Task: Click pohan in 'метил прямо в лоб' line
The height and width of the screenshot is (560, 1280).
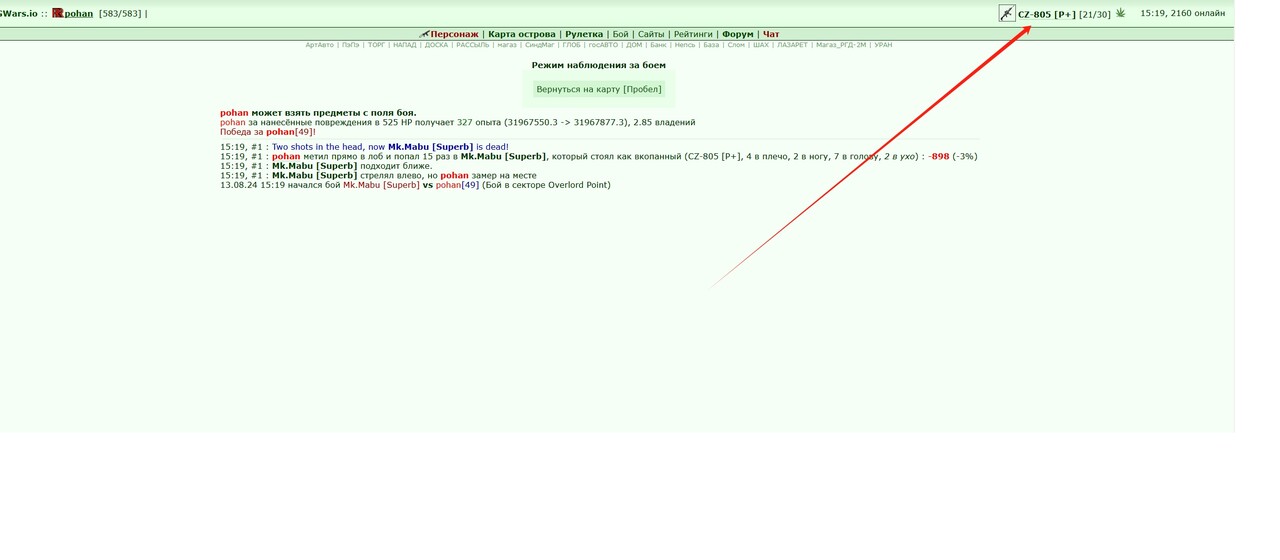Action: (286, 157)
